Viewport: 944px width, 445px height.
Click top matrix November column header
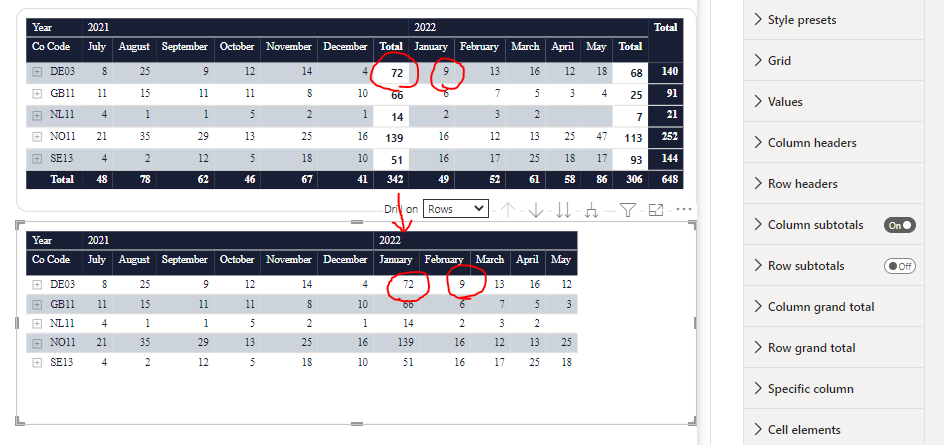pyautogui.click(x=289, y=46)
